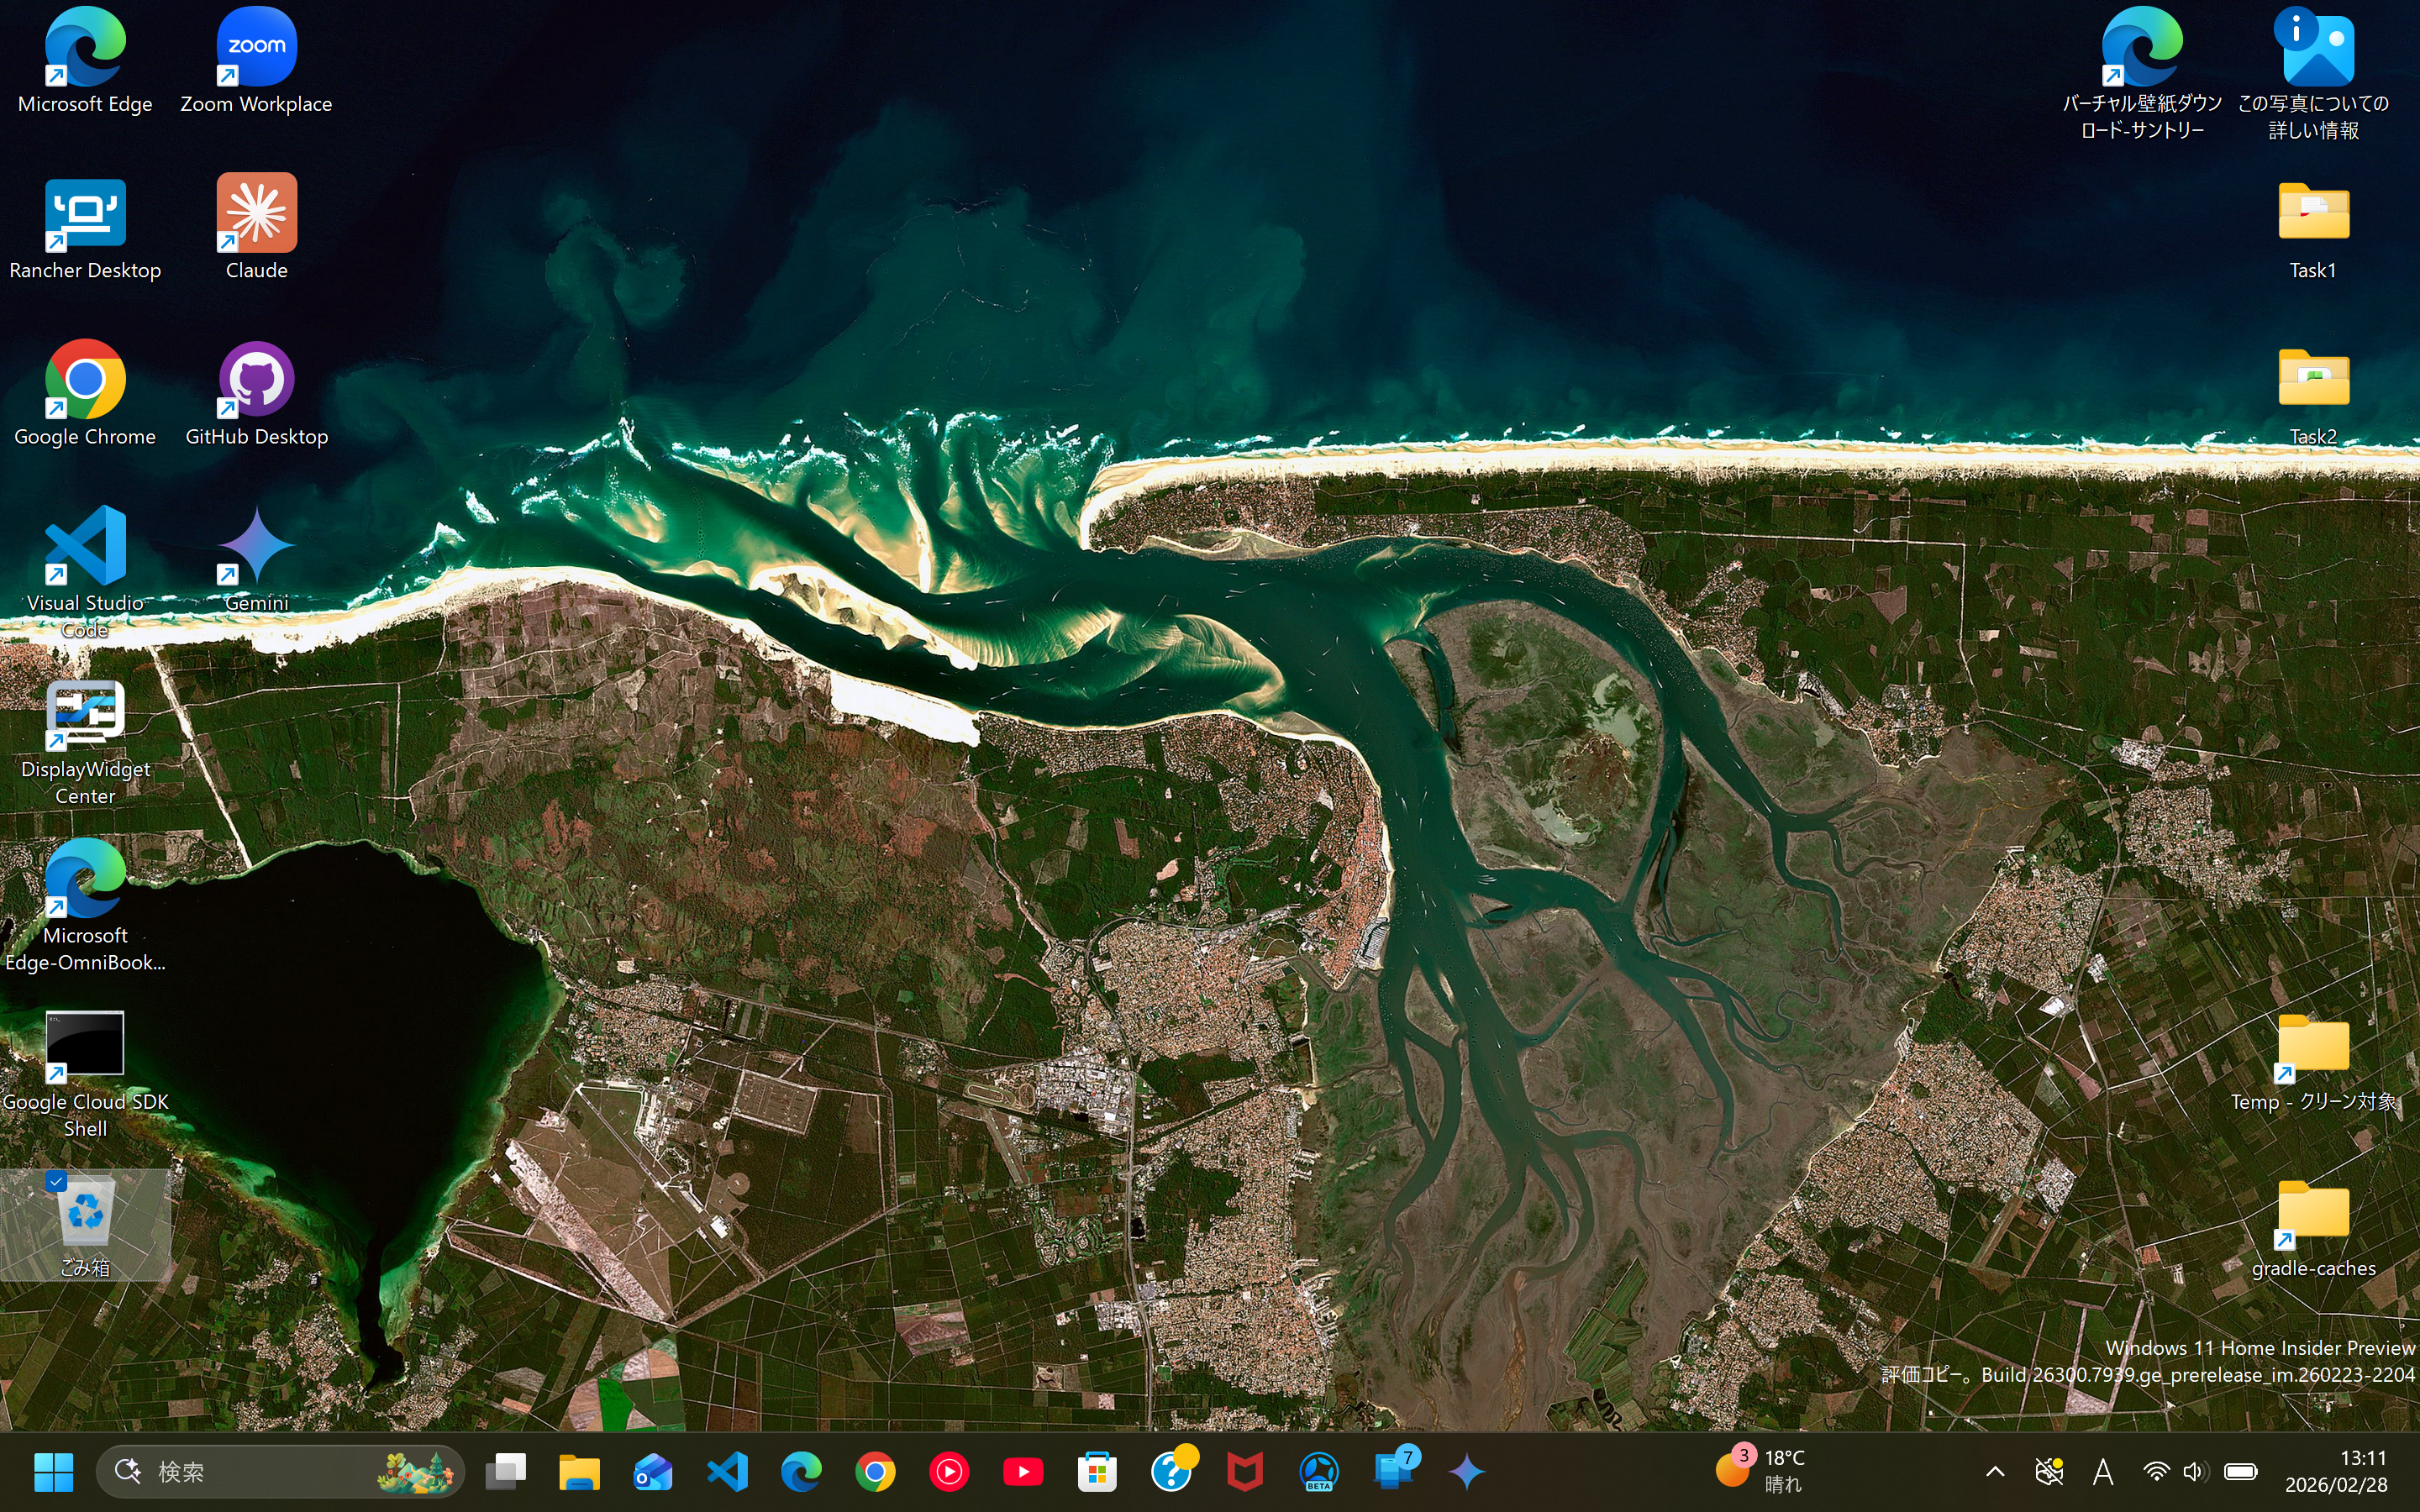Viewport: 2420px width, 1512px height.
Task: Open YouTube Music from the taskbar
Action: pyautogui.click(x=949, y=1471)
